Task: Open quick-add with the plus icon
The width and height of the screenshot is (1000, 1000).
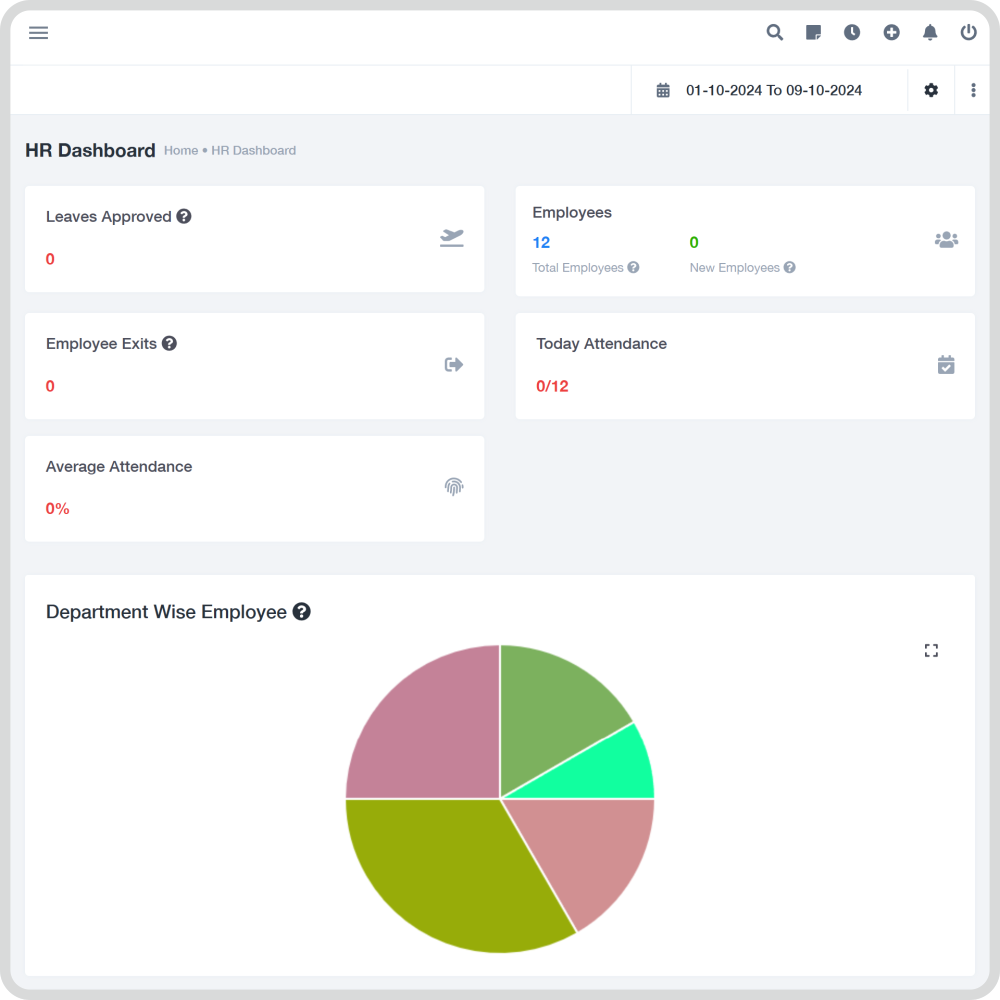Action: click(x=891, y=32)
